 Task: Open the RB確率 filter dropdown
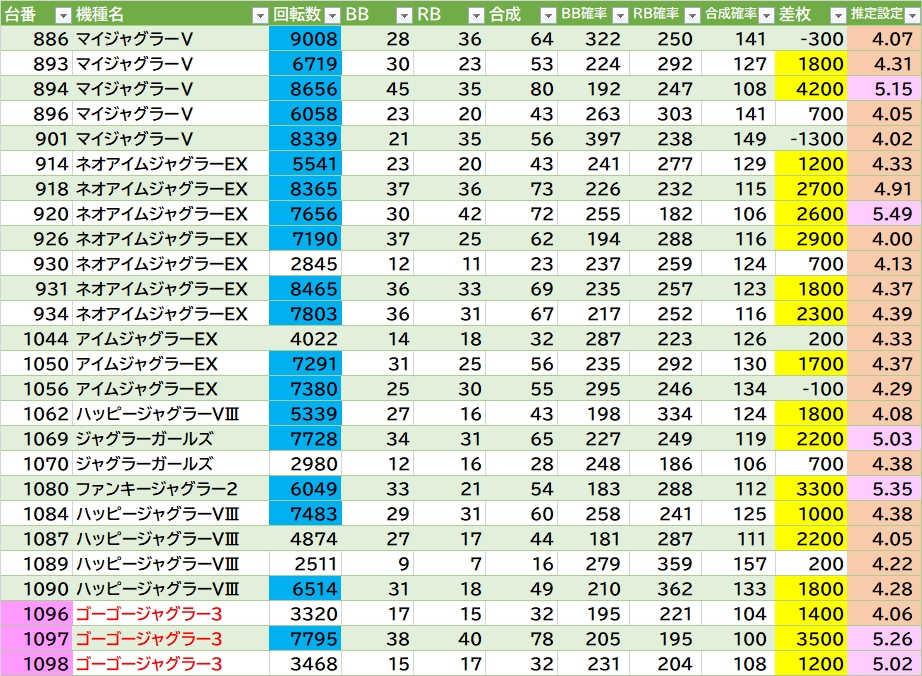coord(691,15)
